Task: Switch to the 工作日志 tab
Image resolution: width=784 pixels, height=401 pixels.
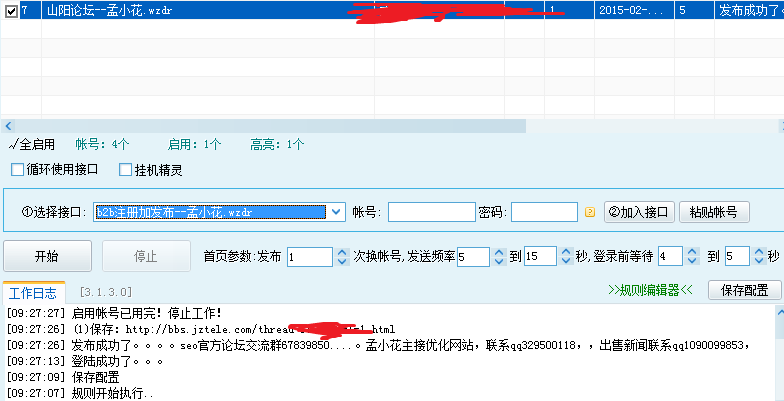Action: (x=35, y=292)
